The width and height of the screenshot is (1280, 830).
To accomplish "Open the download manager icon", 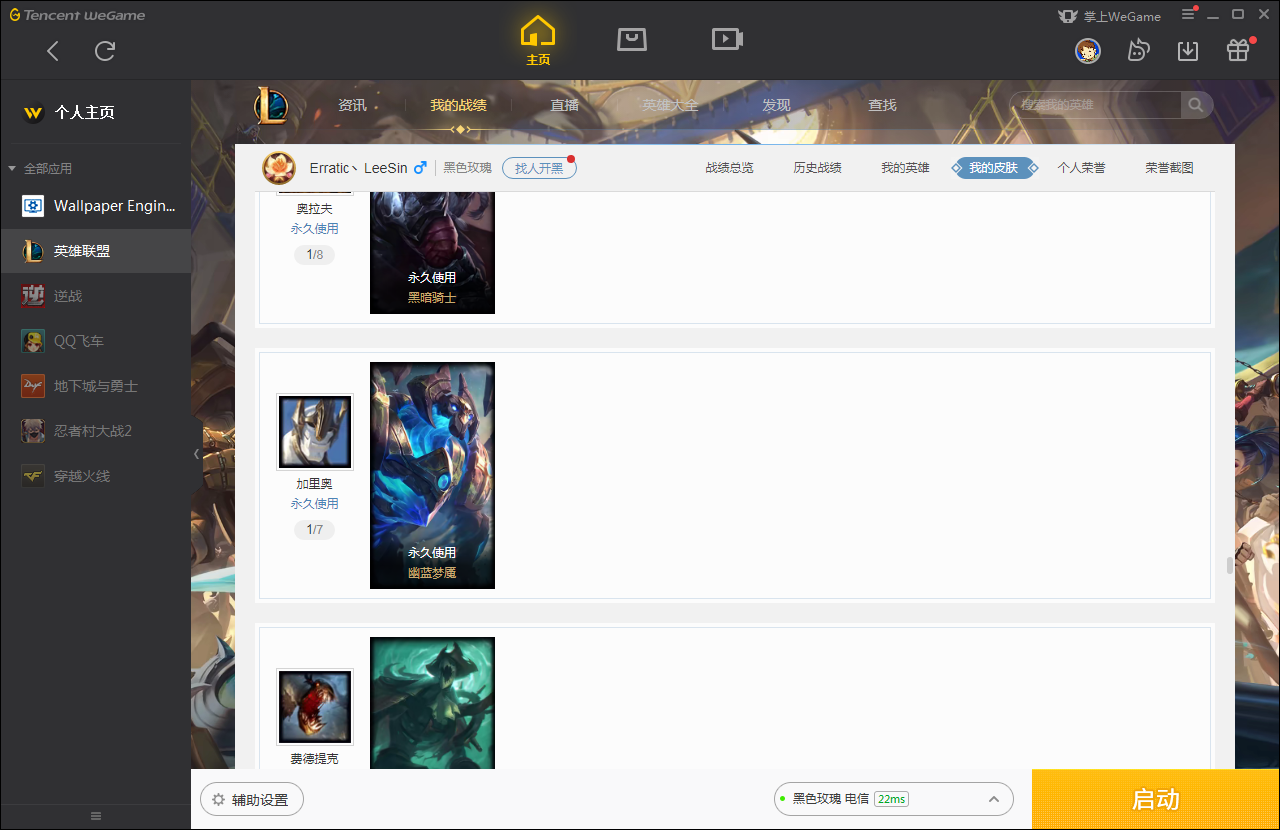I will tap(1188, 51).
